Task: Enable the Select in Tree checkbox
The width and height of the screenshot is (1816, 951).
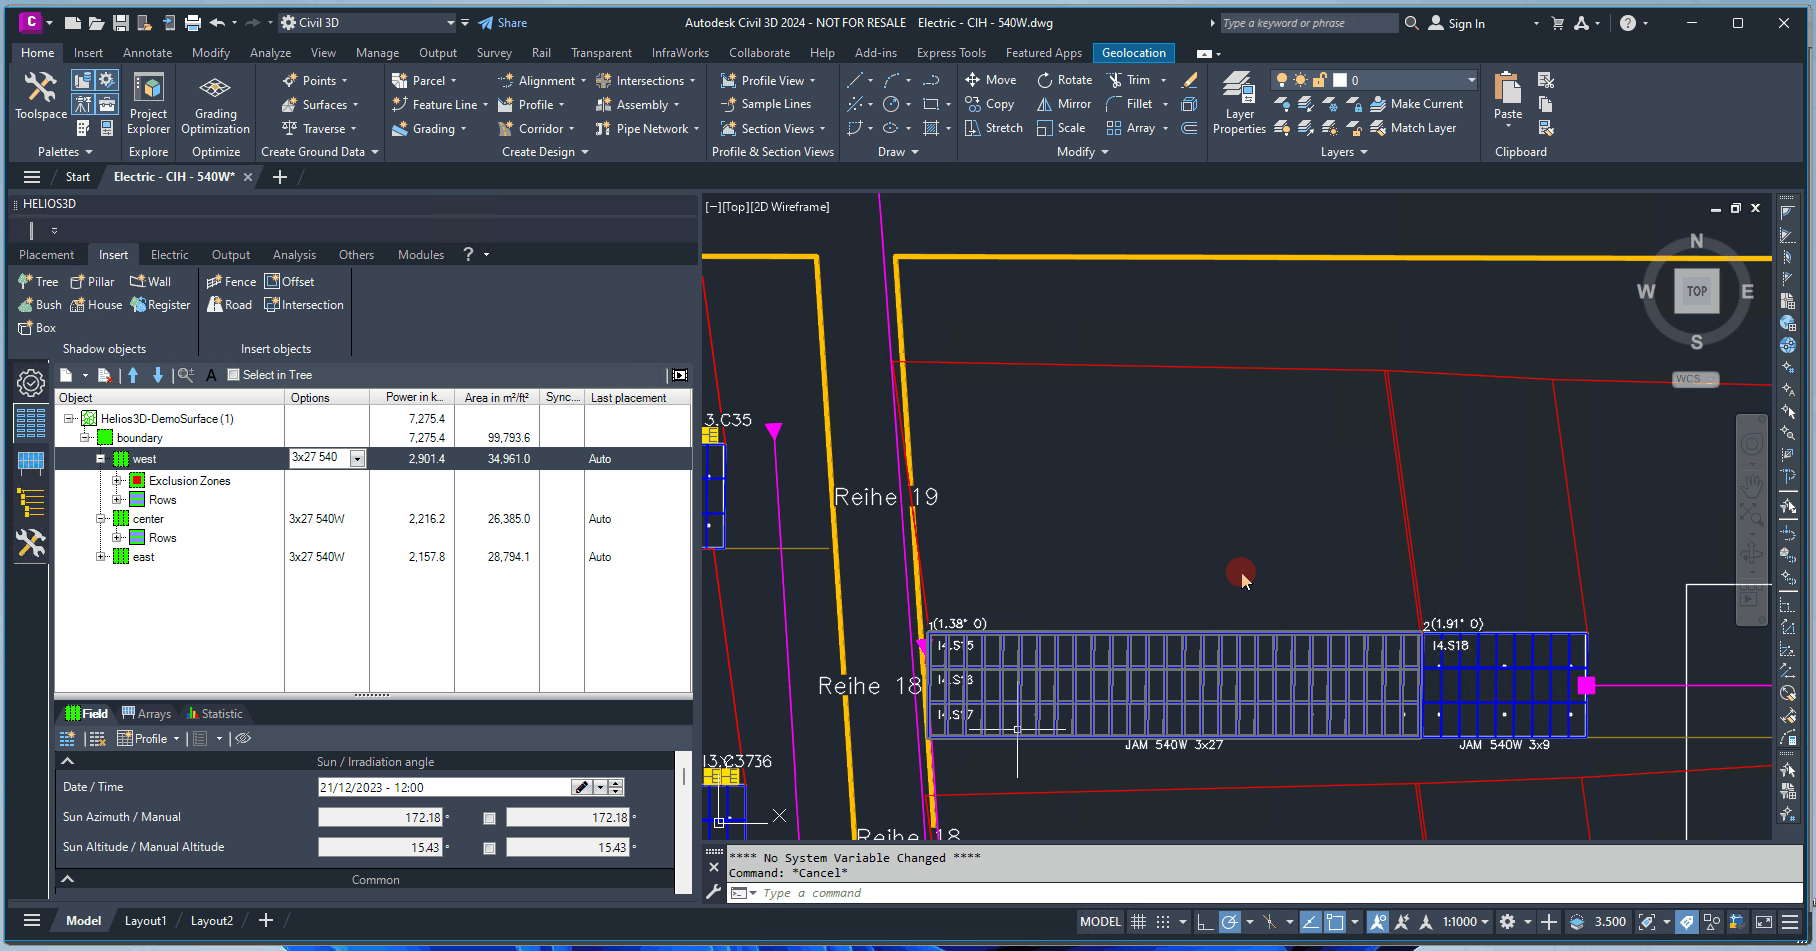Action: coord(234,375)
